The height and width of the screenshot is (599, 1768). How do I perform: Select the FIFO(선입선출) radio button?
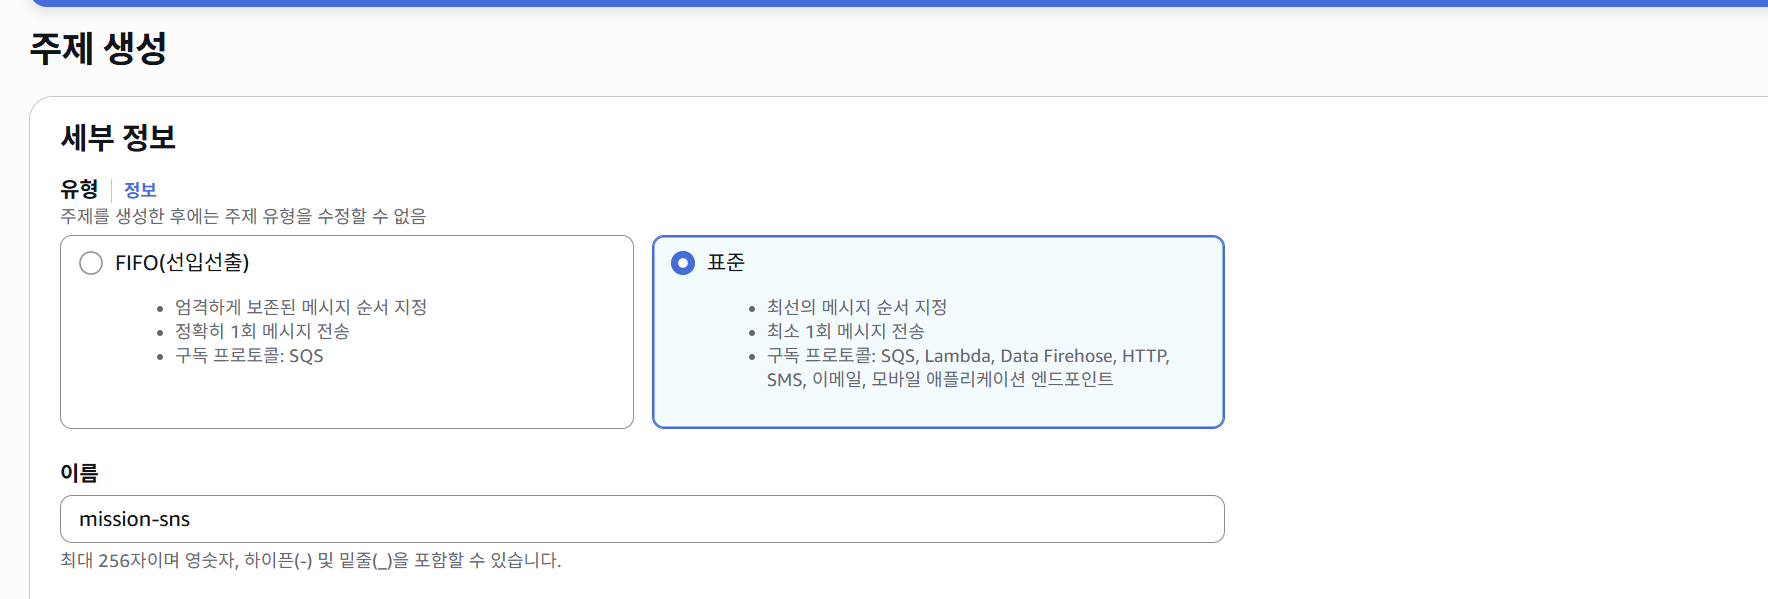(x=91, y=263)
